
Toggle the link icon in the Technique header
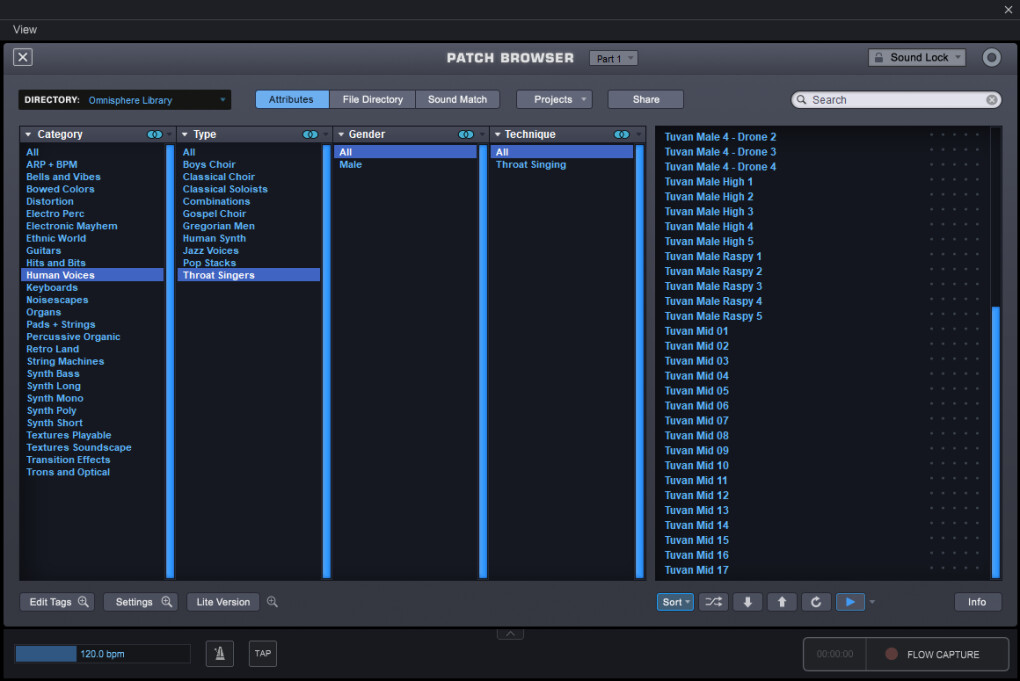[622, 134]
